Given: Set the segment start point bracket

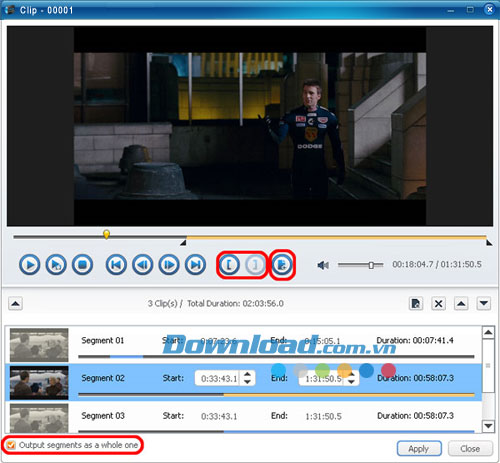Looking at the screenshot, I should (229, 265).
